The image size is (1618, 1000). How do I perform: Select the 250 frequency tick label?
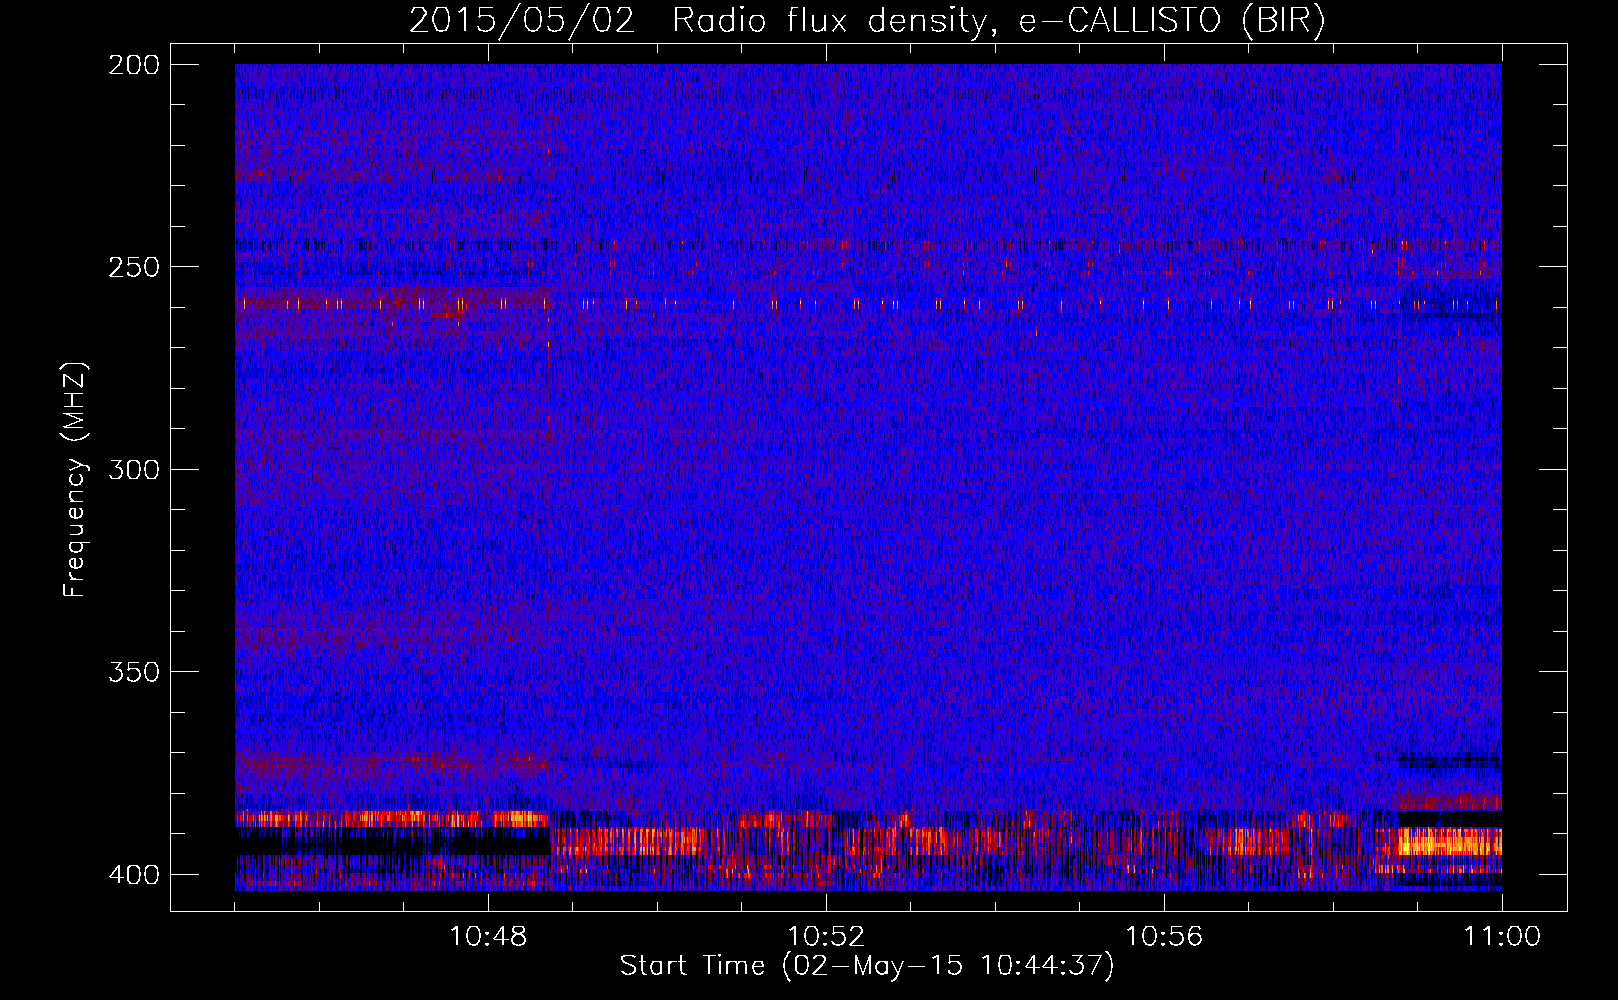pos(133,267)
